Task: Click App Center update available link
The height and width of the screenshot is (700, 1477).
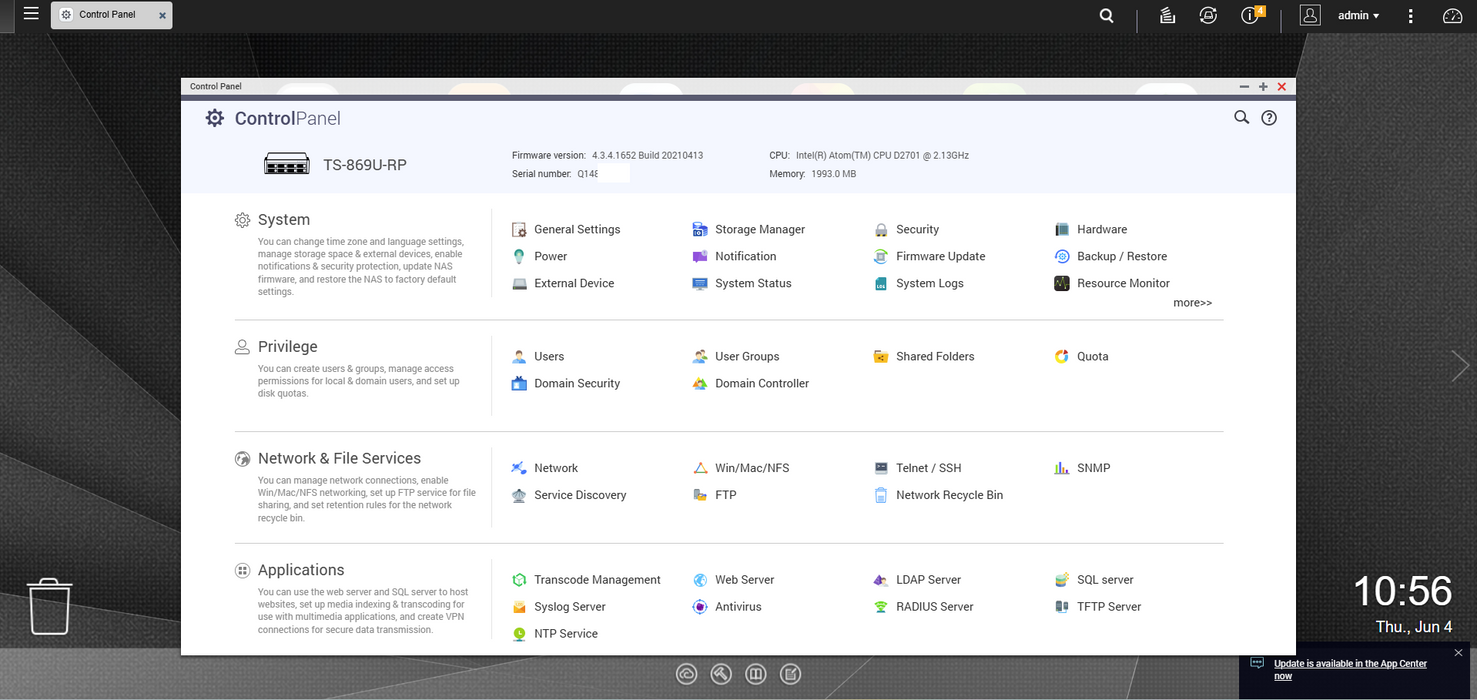Action: pos(1350,670)
